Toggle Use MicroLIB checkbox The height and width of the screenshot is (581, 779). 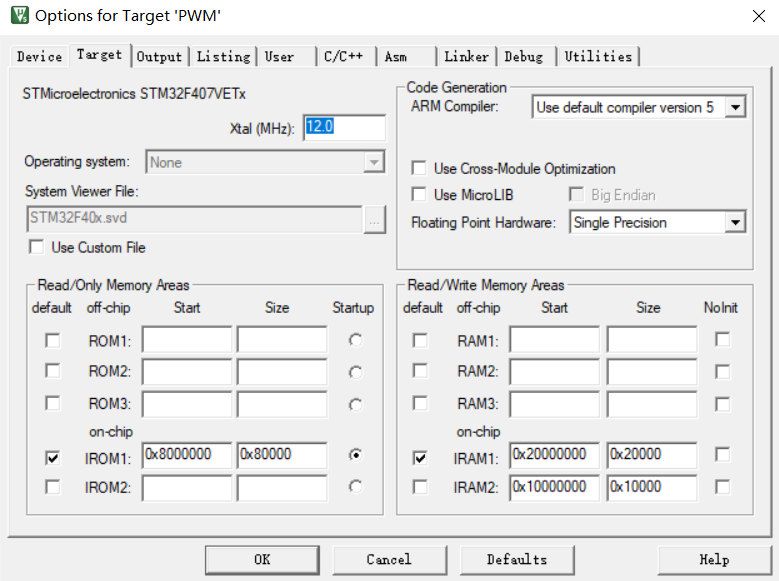(x=419, y=194)
